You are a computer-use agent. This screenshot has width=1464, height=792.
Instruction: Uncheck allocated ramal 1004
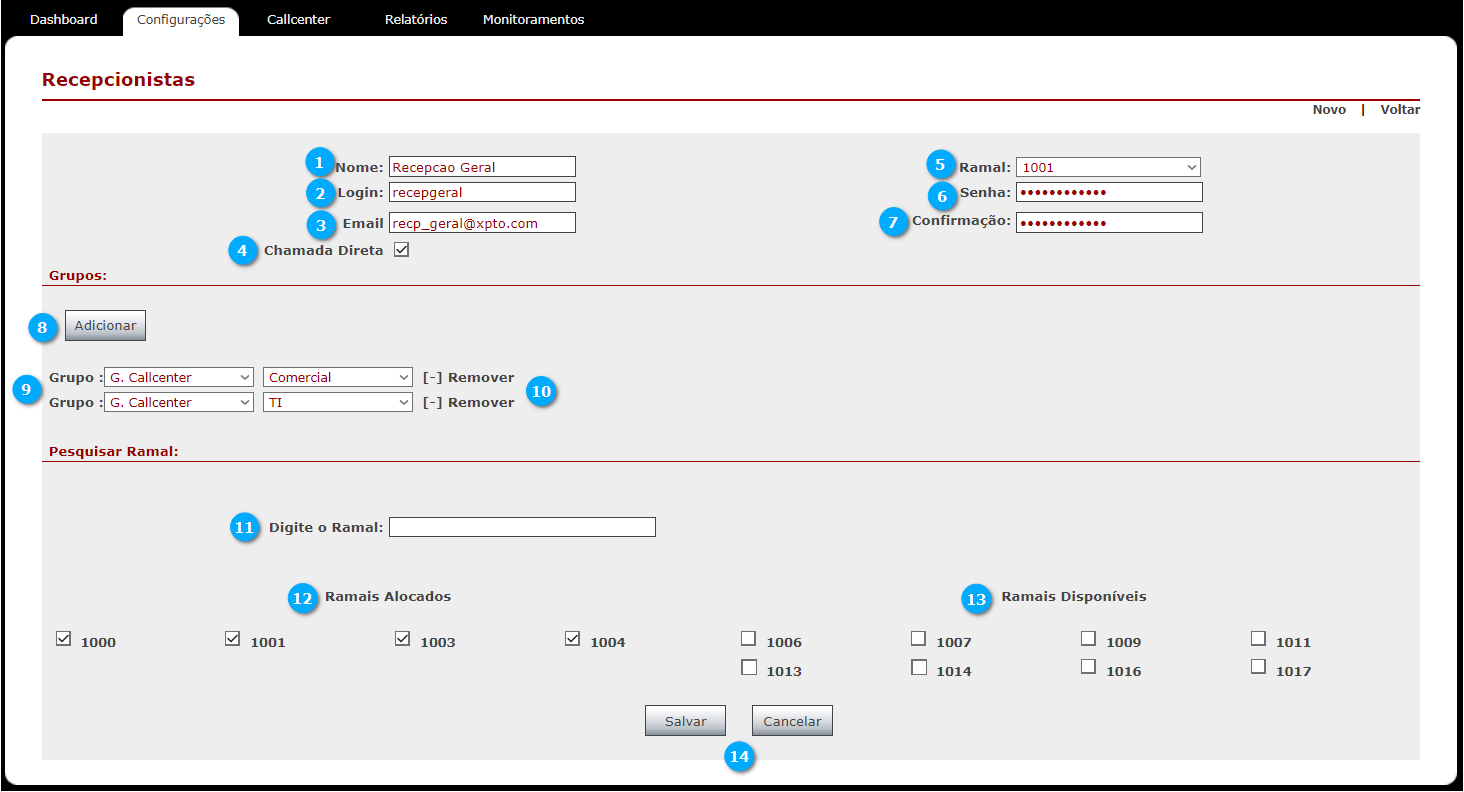click(x=573, y=638)
